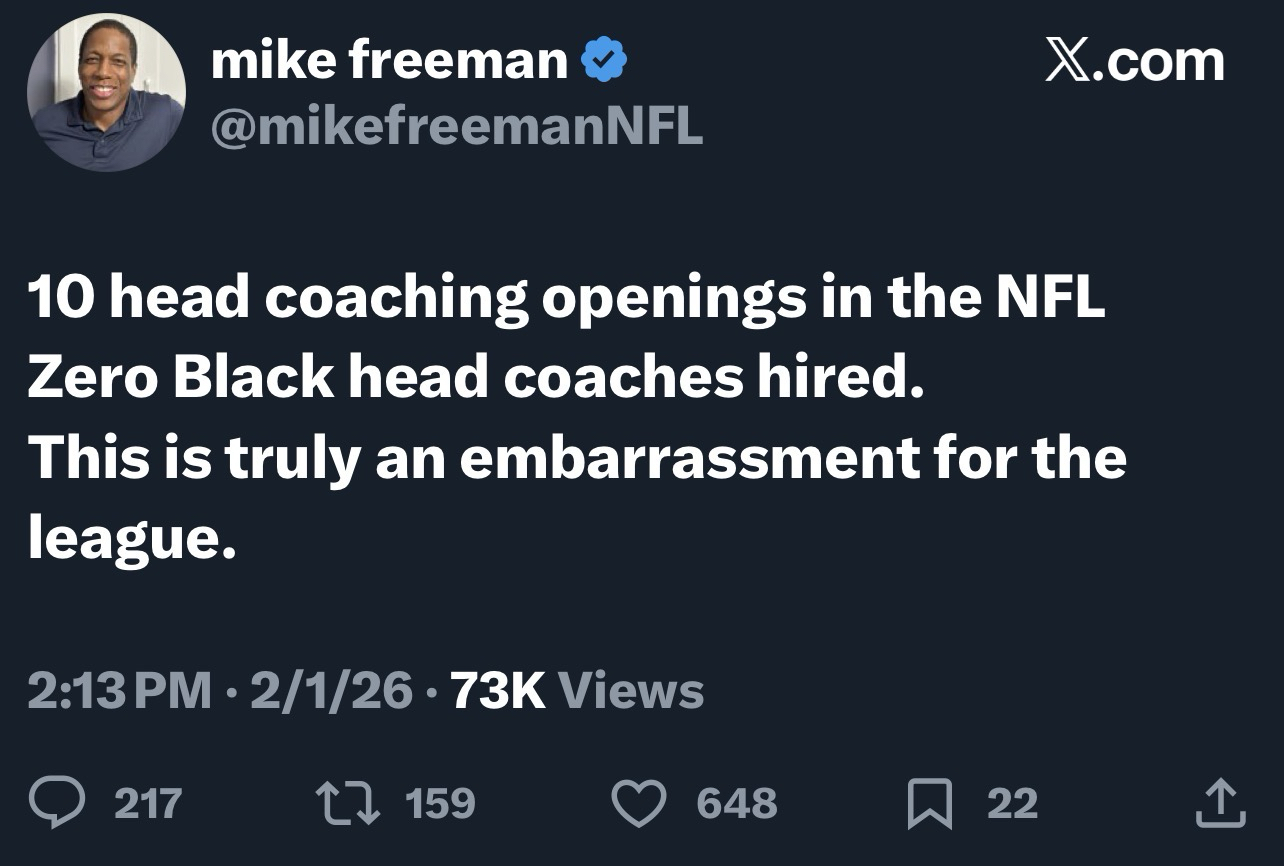
Task: Click the 217 replies count
Action: click(148, 803)
